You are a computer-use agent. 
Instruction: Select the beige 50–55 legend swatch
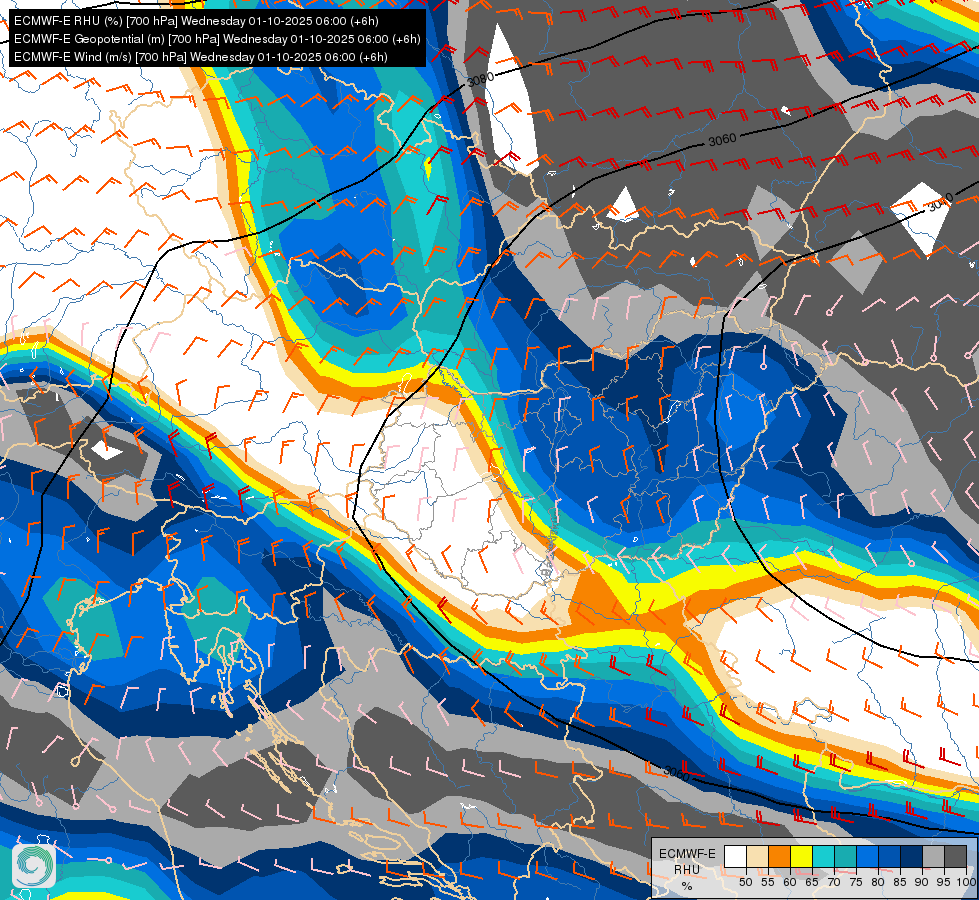[757, 856]
